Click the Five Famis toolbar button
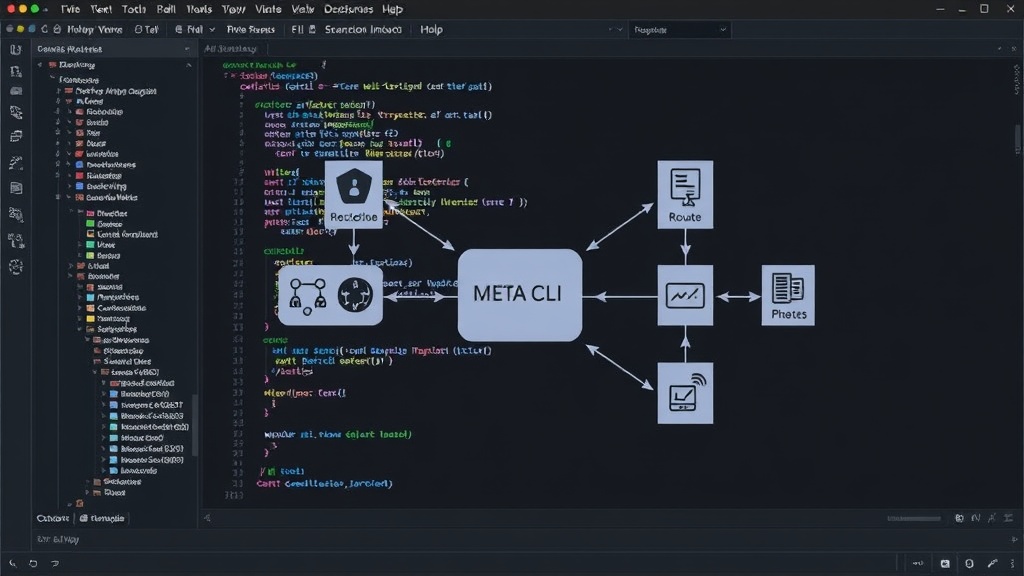Image resolution: width=1024 pixels, height=576 pixels. [x=250, y=29]
